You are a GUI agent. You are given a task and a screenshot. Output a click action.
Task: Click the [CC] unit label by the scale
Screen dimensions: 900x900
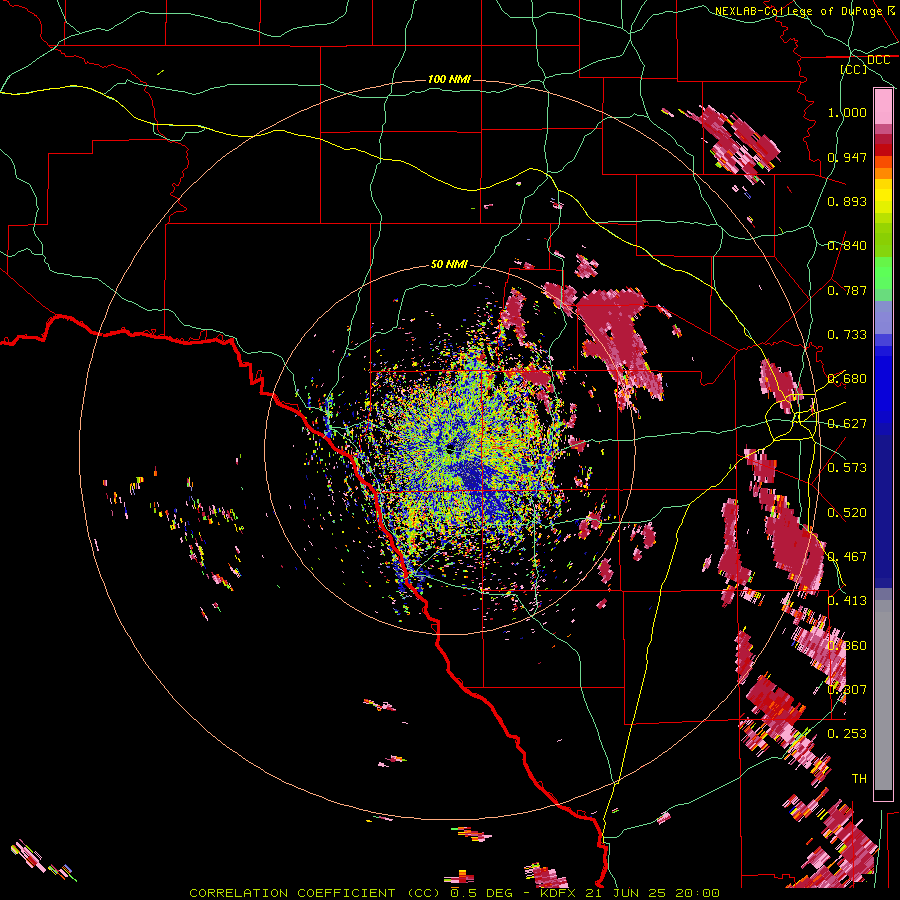coord(854,69)
